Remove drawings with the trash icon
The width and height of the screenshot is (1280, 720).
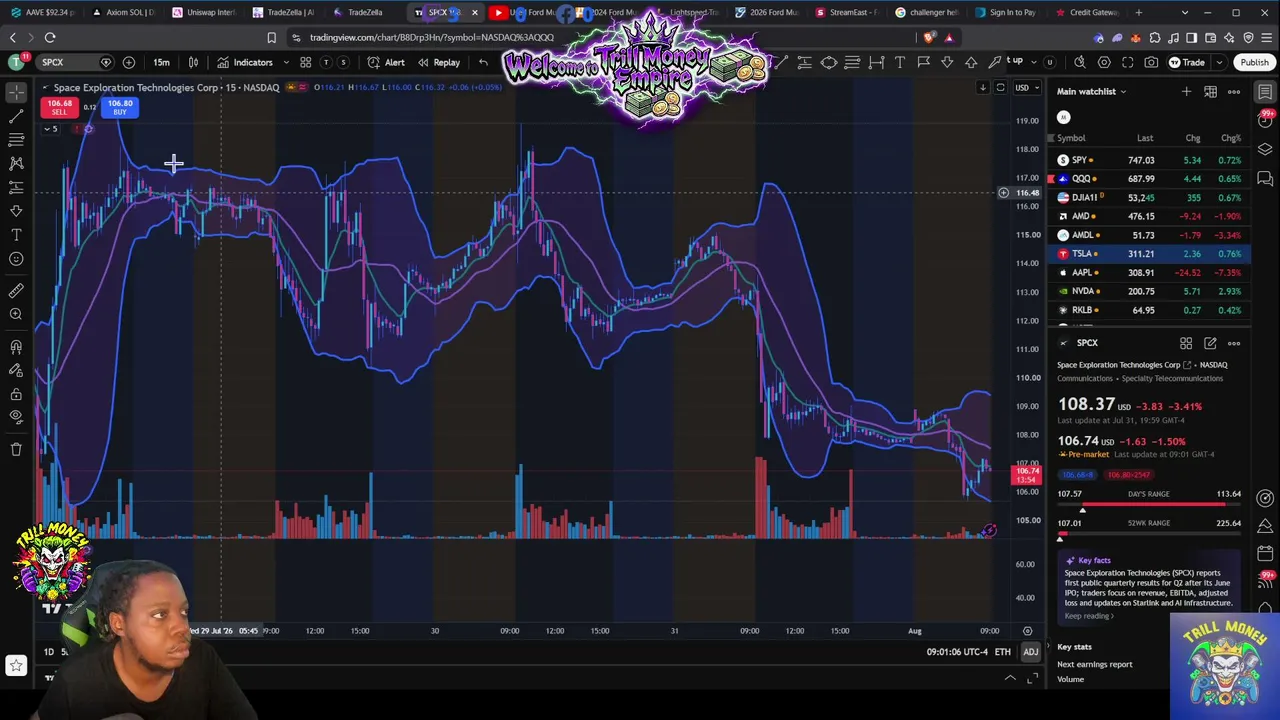(x=16, y=450)
